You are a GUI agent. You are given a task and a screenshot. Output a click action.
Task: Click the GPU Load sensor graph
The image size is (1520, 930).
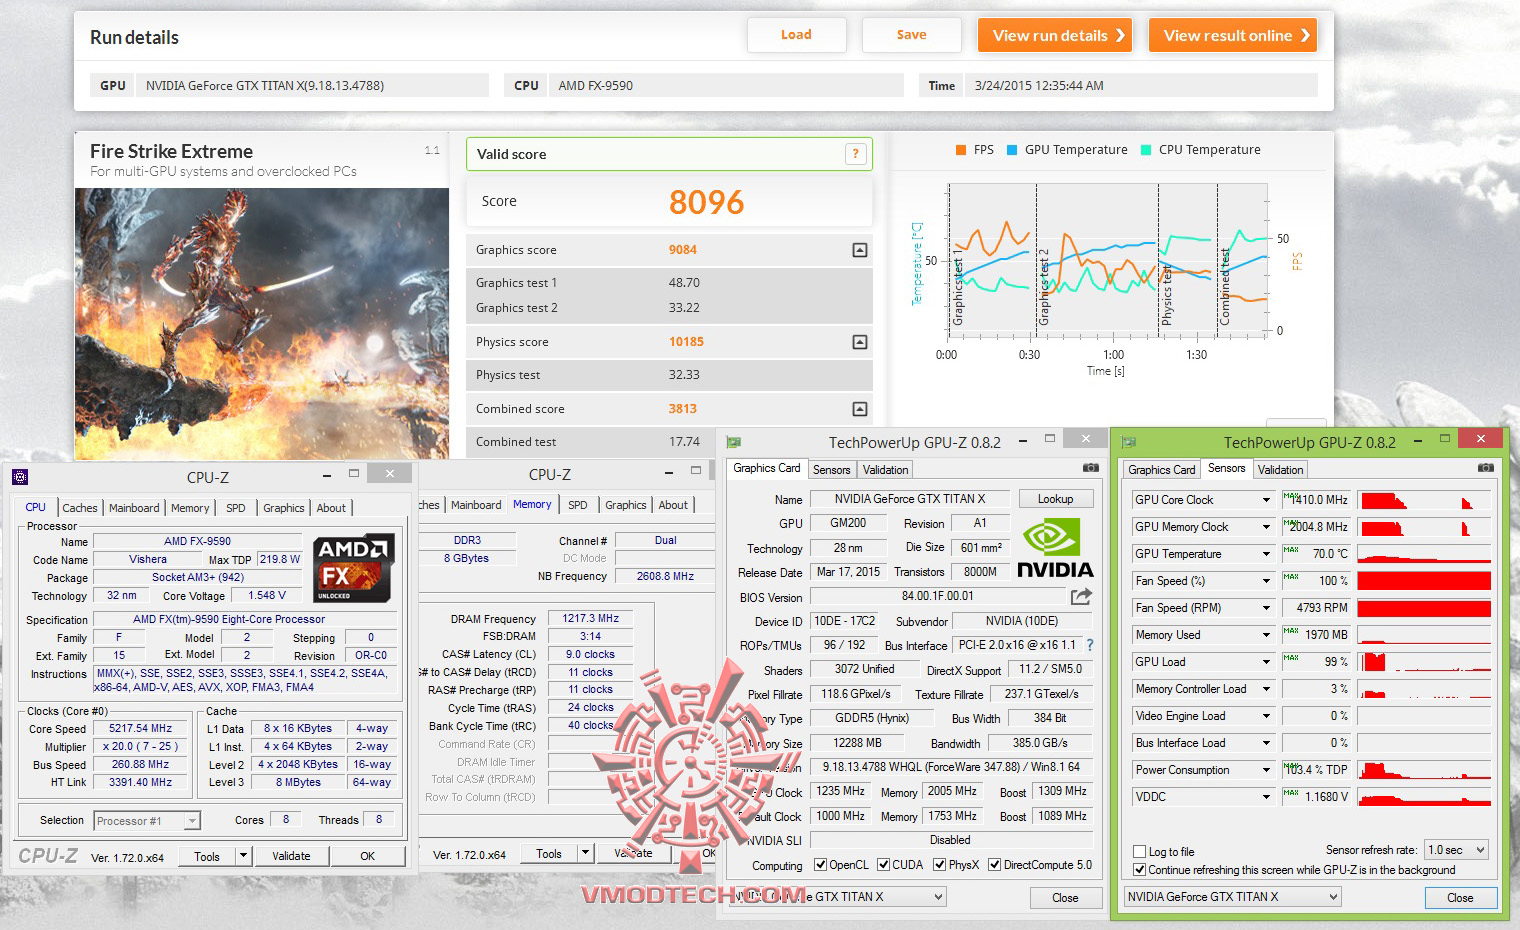tap(1424, 662)
